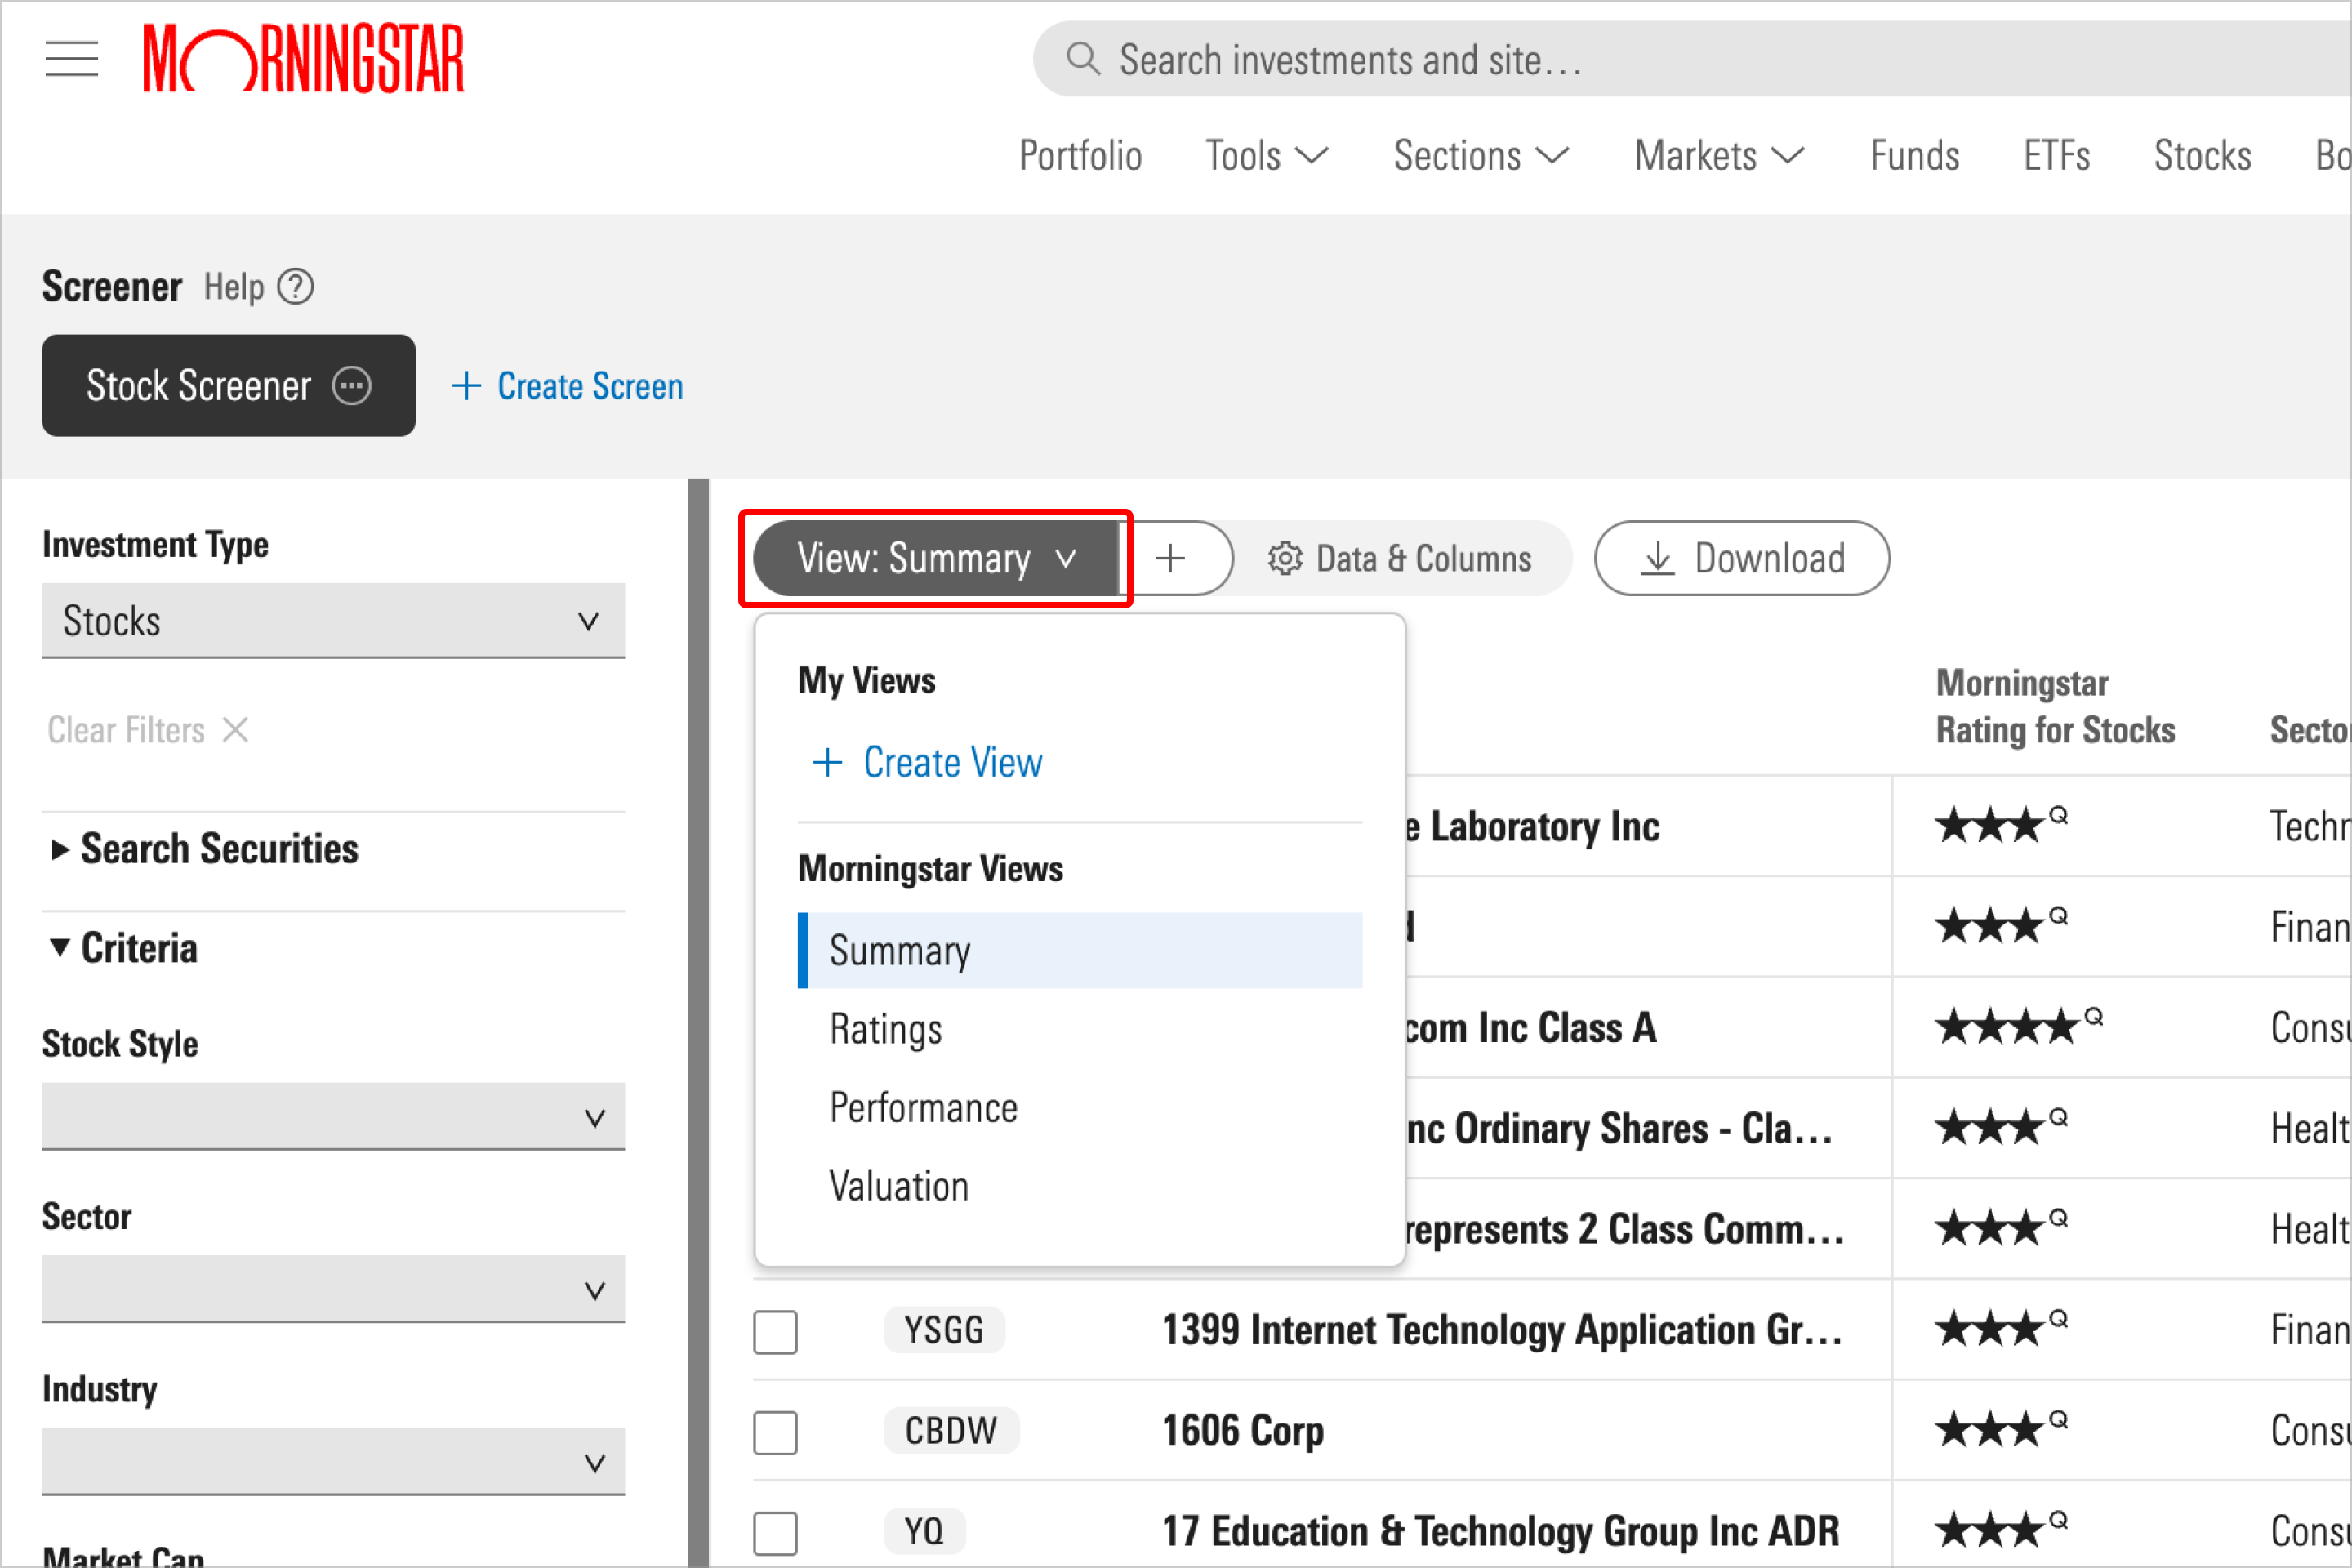
Task: Click the plus icon beside Create View
Action: coord(827,763)
